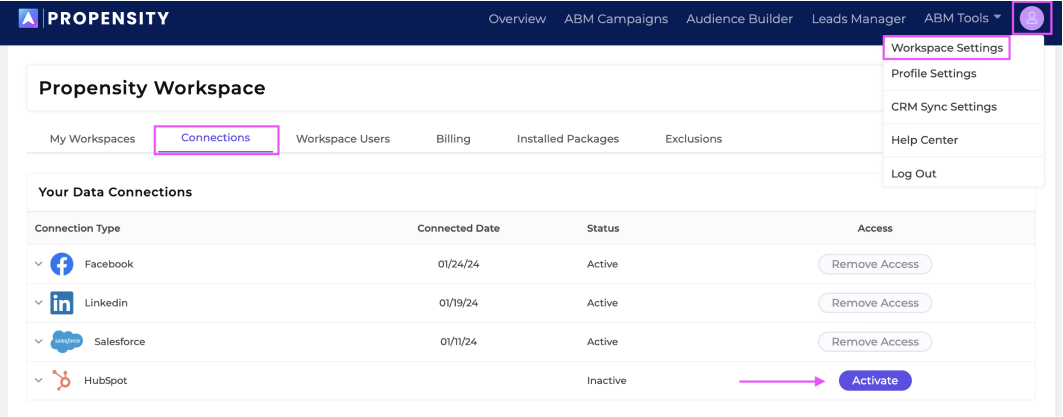Viewport: 1063px width, 417px height.
Task: Click the Salesforce connection name
Action: (x=119, y=342)
